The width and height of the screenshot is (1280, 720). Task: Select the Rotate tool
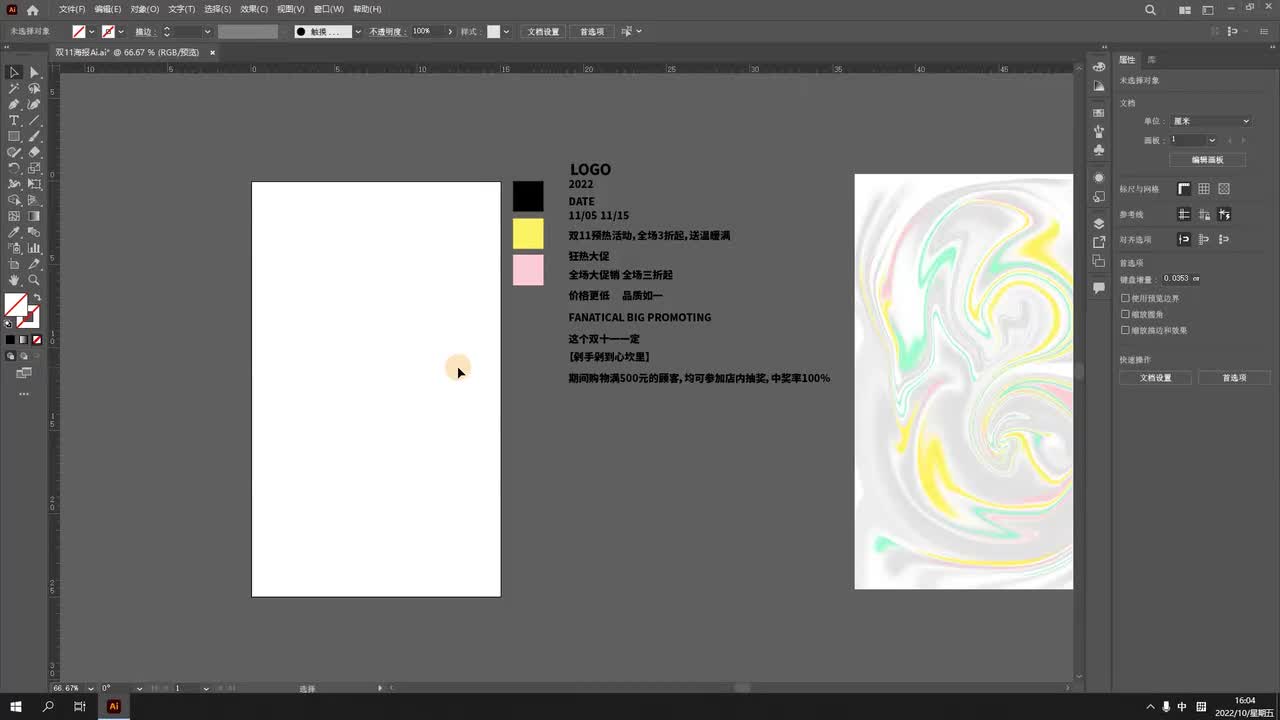pos(14,168)
